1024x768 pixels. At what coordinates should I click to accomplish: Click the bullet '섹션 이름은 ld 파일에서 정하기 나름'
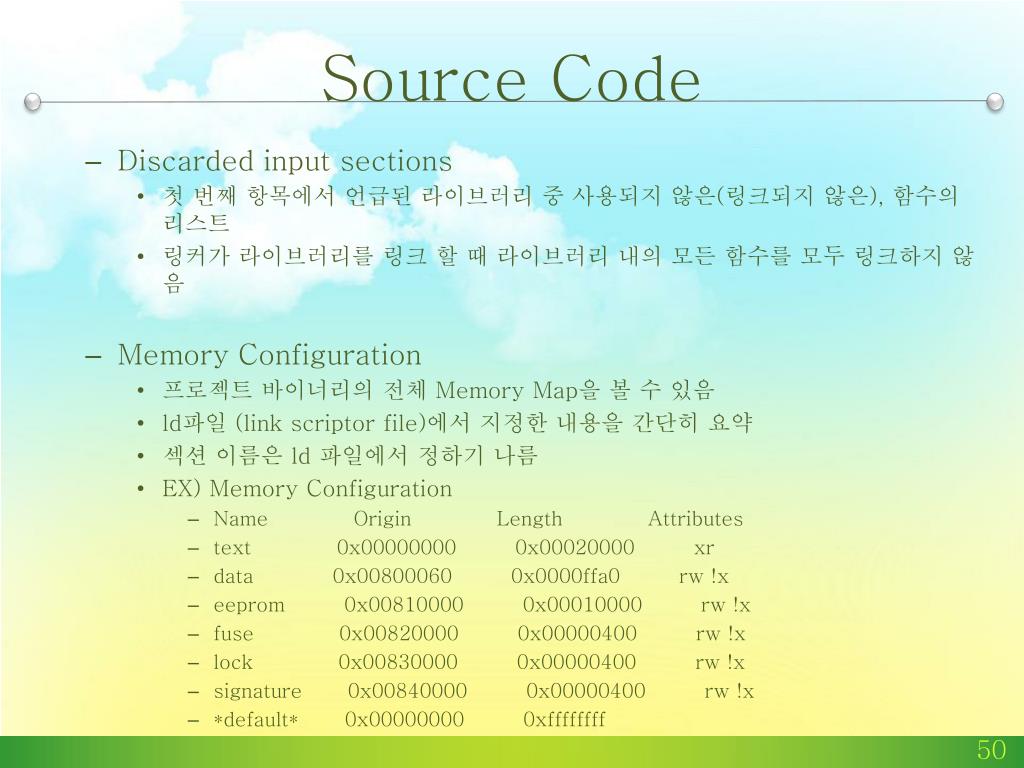point(349,455)
